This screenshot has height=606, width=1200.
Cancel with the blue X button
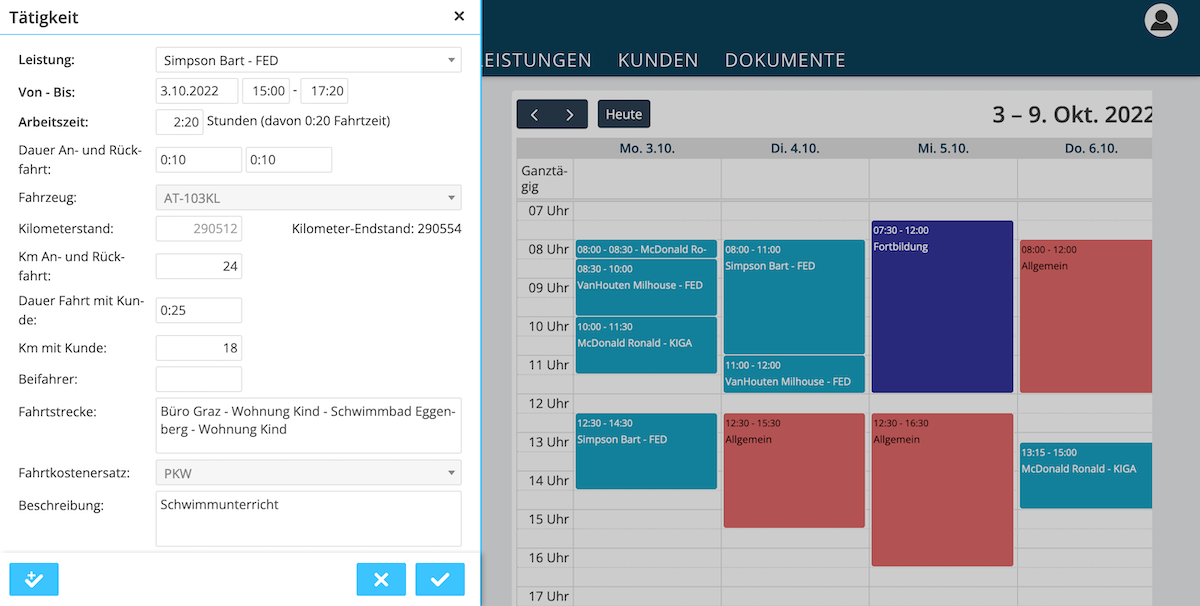[381, 579]
